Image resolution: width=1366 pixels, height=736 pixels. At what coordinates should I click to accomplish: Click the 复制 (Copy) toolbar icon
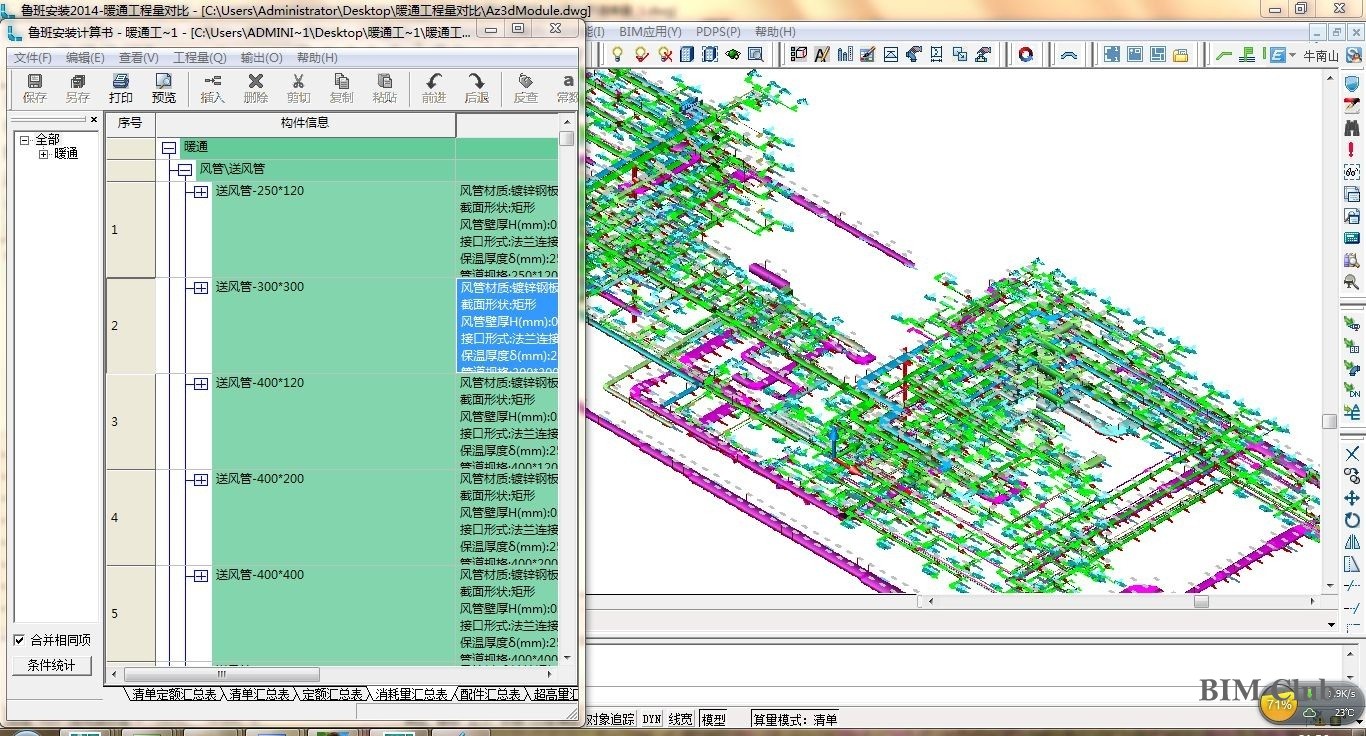click(x=341, y=82)
